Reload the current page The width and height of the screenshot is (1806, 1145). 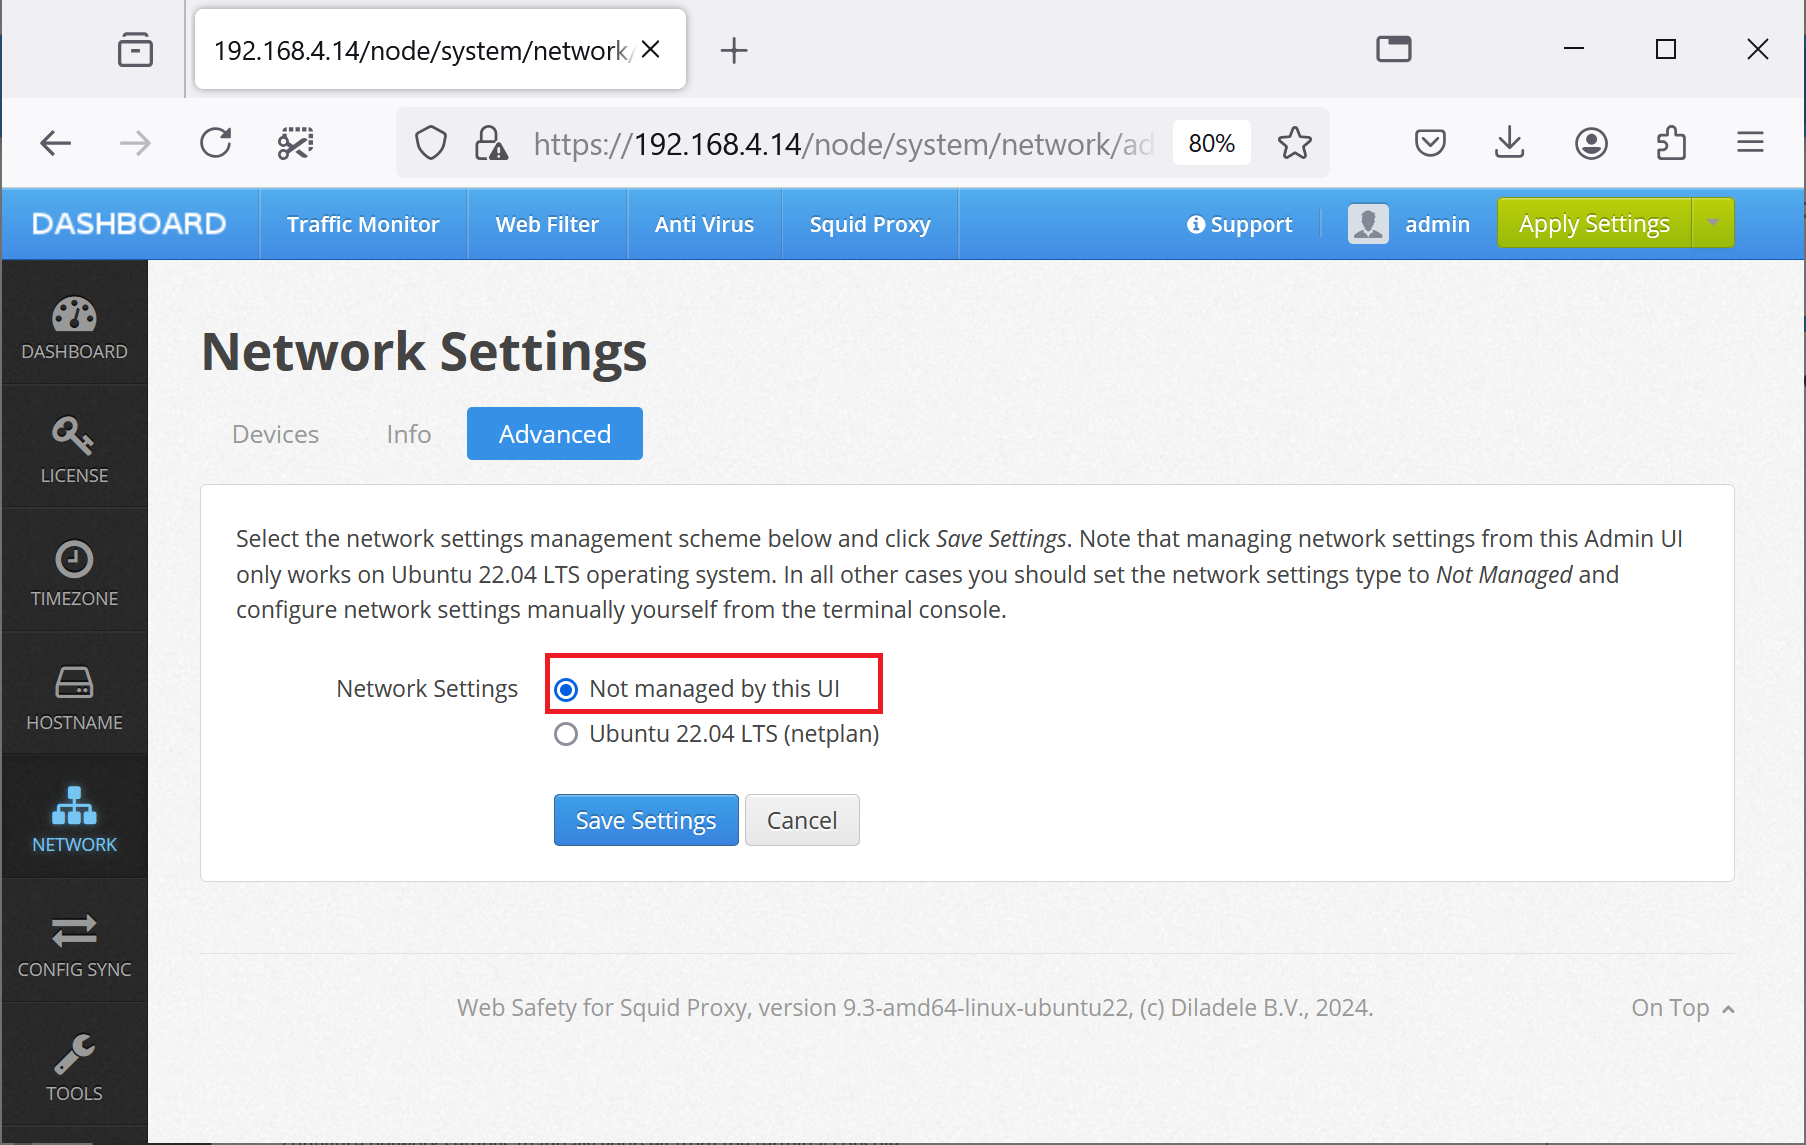[x=216, y=144]
